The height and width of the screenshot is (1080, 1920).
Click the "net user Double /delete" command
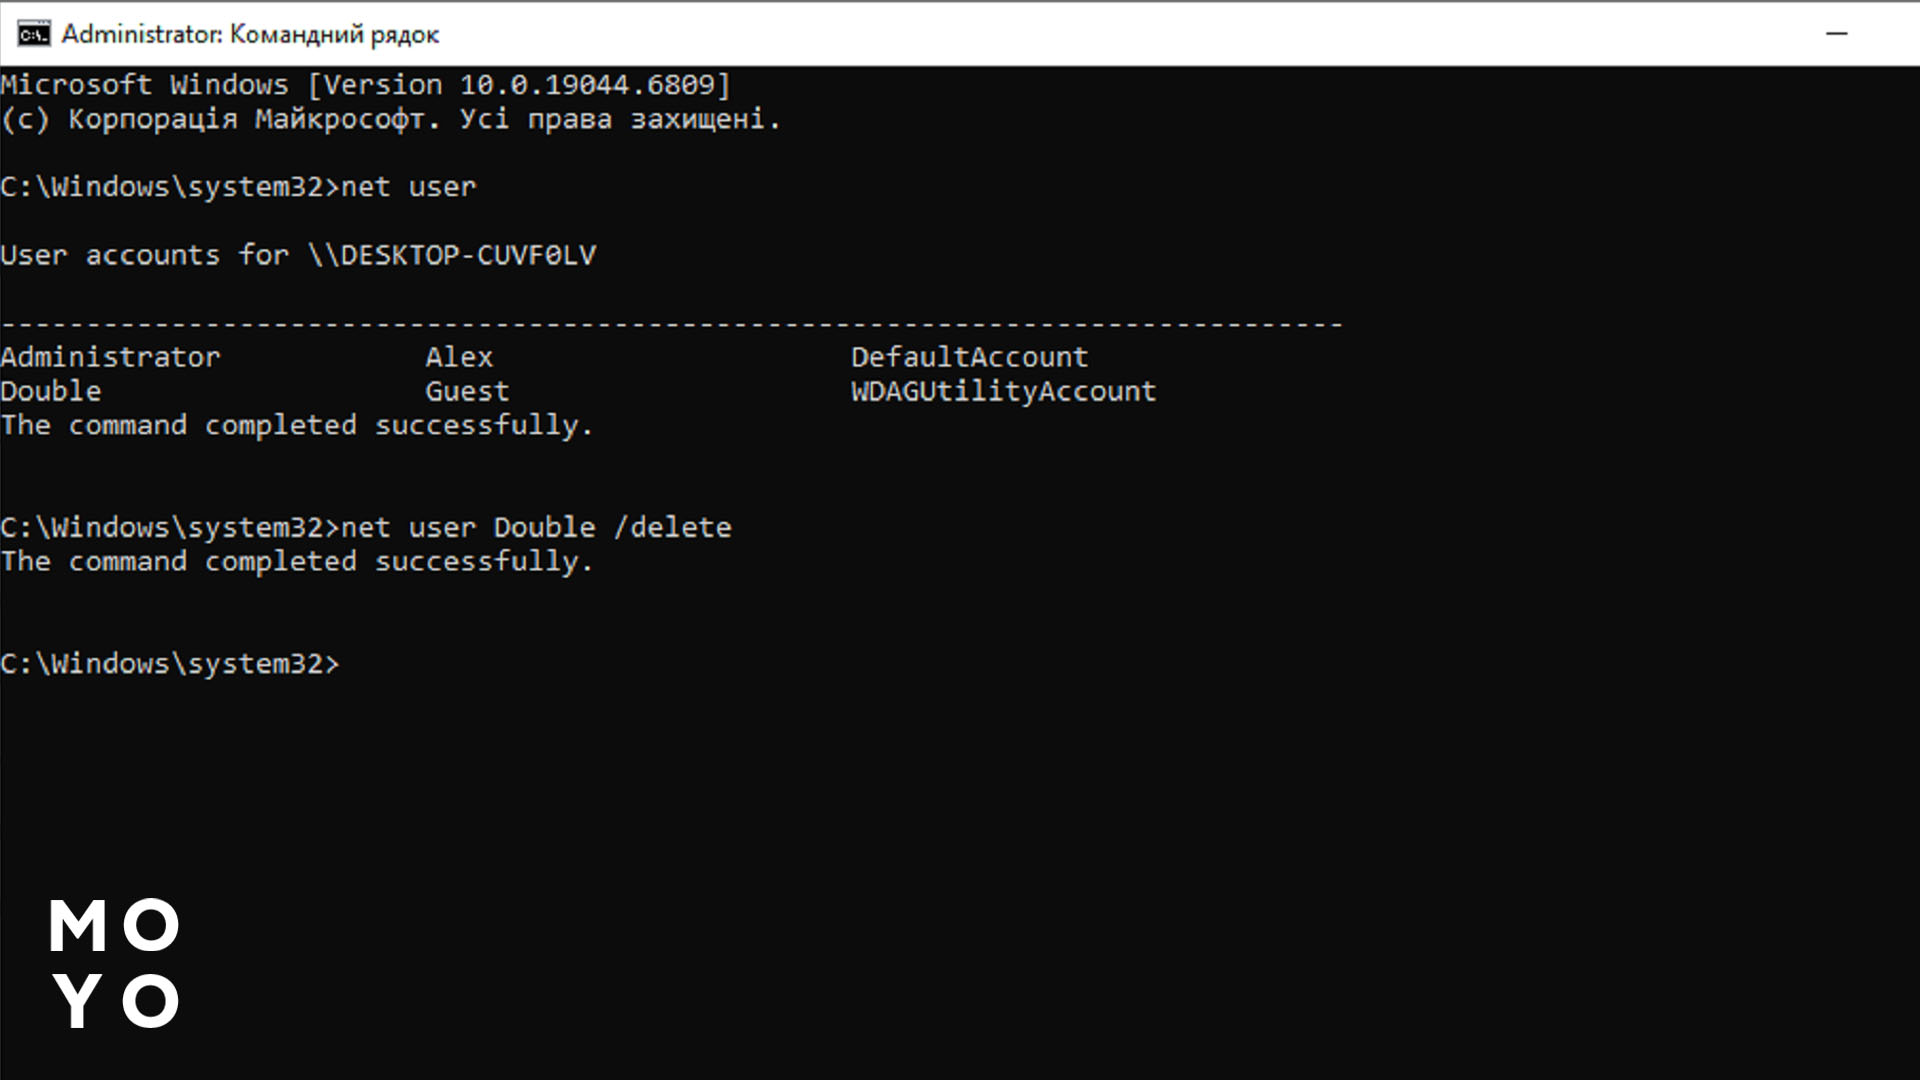tap(536, 527)
